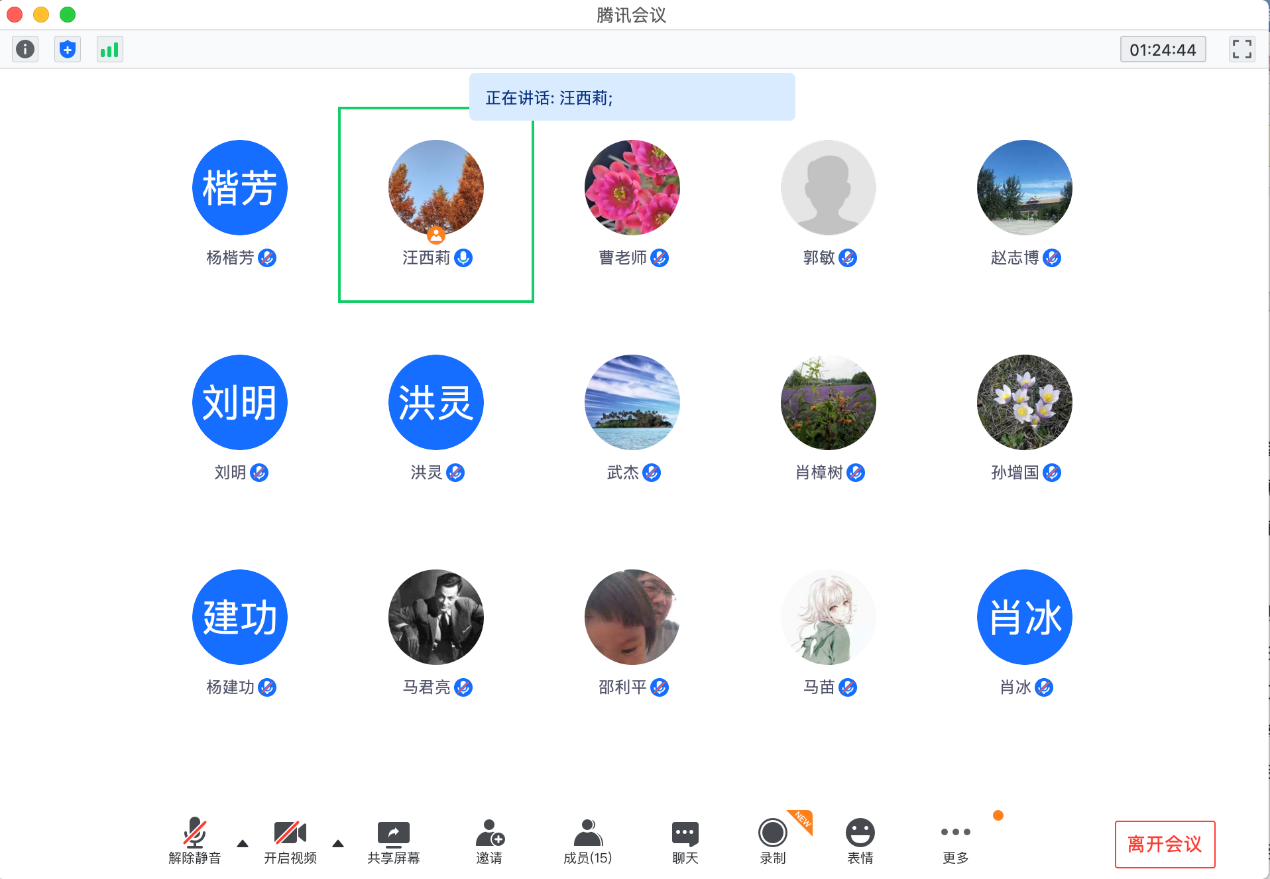Click the microphone icon beside 汪西莉

click(x=463, y=258)
